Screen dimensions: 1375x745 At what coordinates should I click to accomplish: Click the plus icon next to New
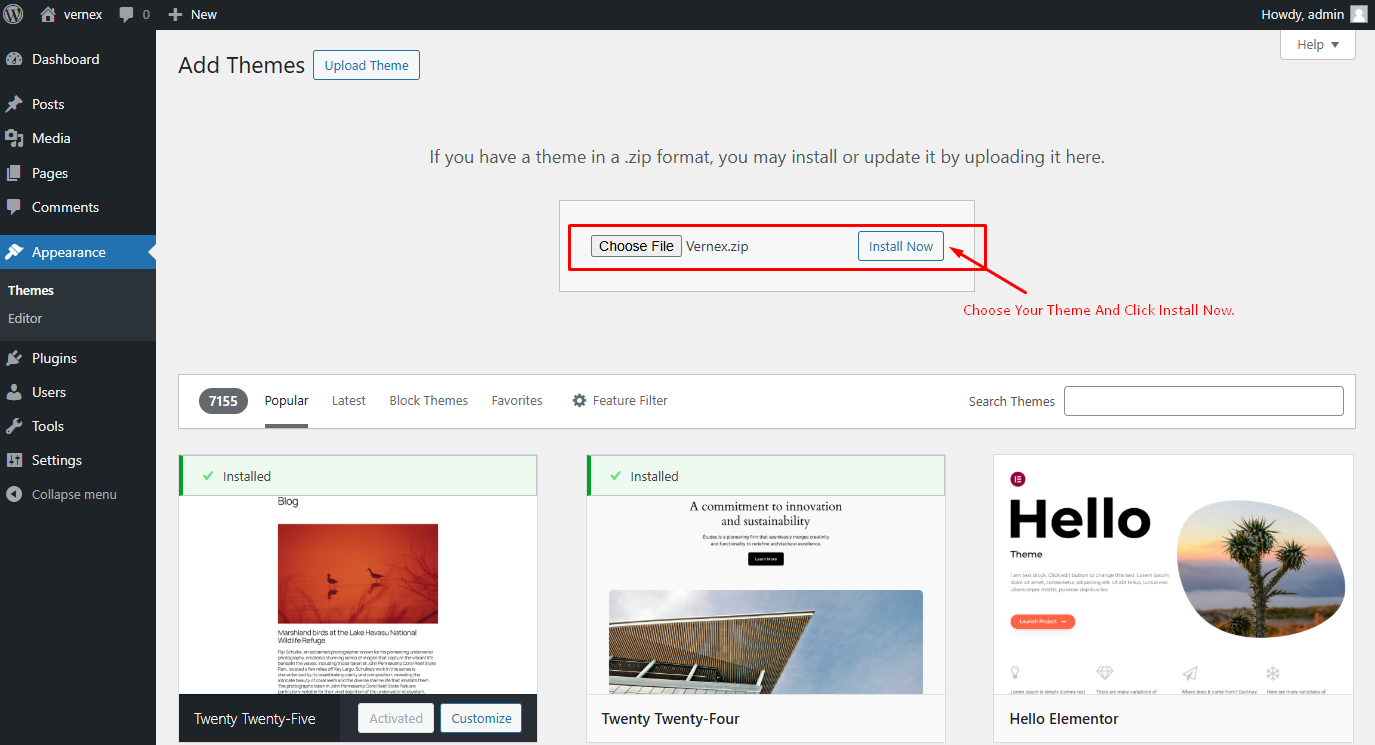pos(176,14)
